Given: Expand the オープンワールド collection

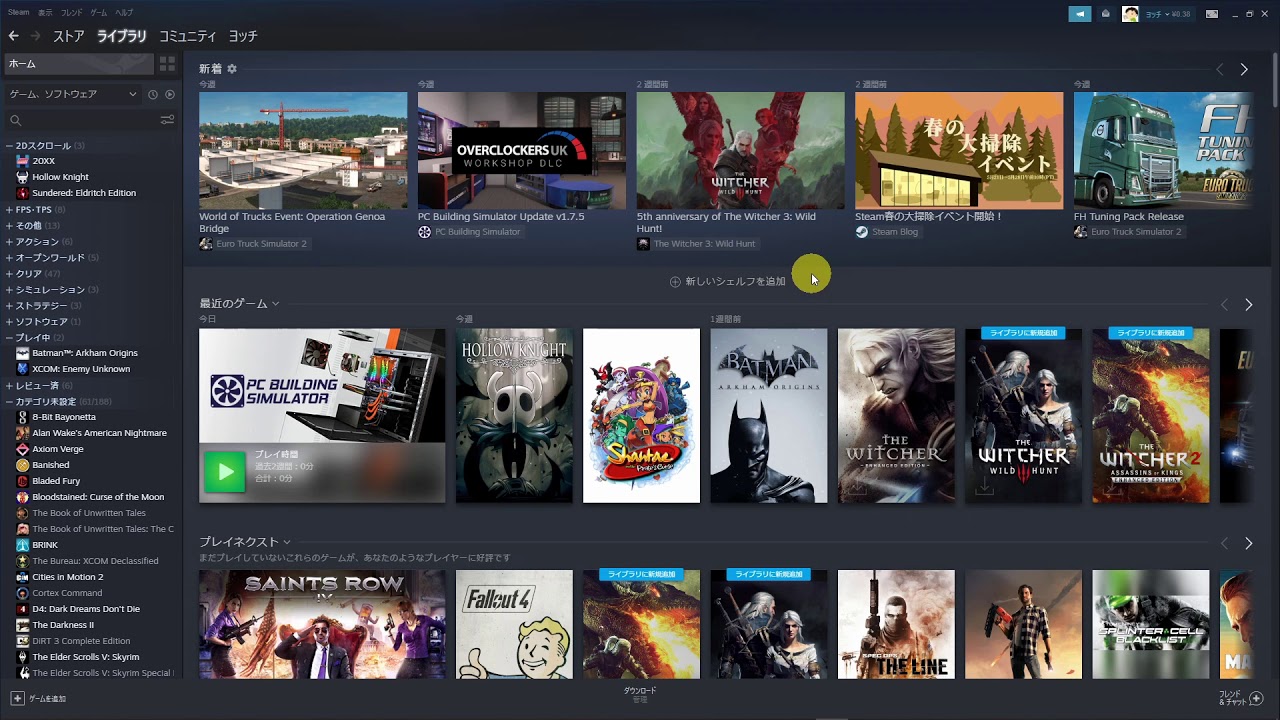Looking at the screenshot, I should [x=9, y=258].
